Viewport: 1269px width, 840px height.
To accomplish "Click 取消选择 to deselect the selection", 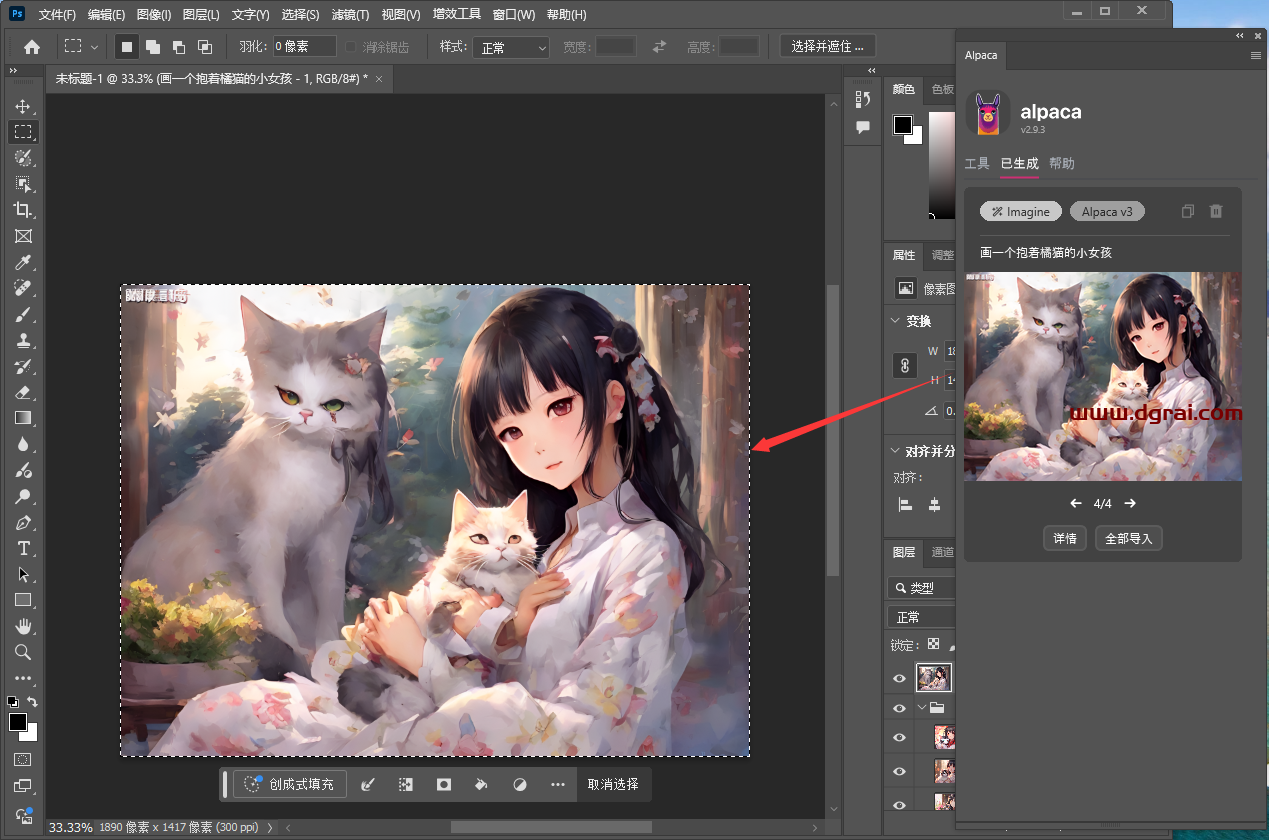I will pyautogui.click(x=613, y=785).
